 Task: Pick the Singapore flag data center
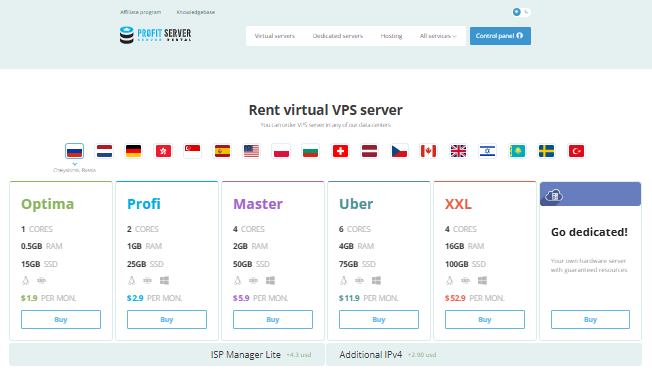[193, 151]
